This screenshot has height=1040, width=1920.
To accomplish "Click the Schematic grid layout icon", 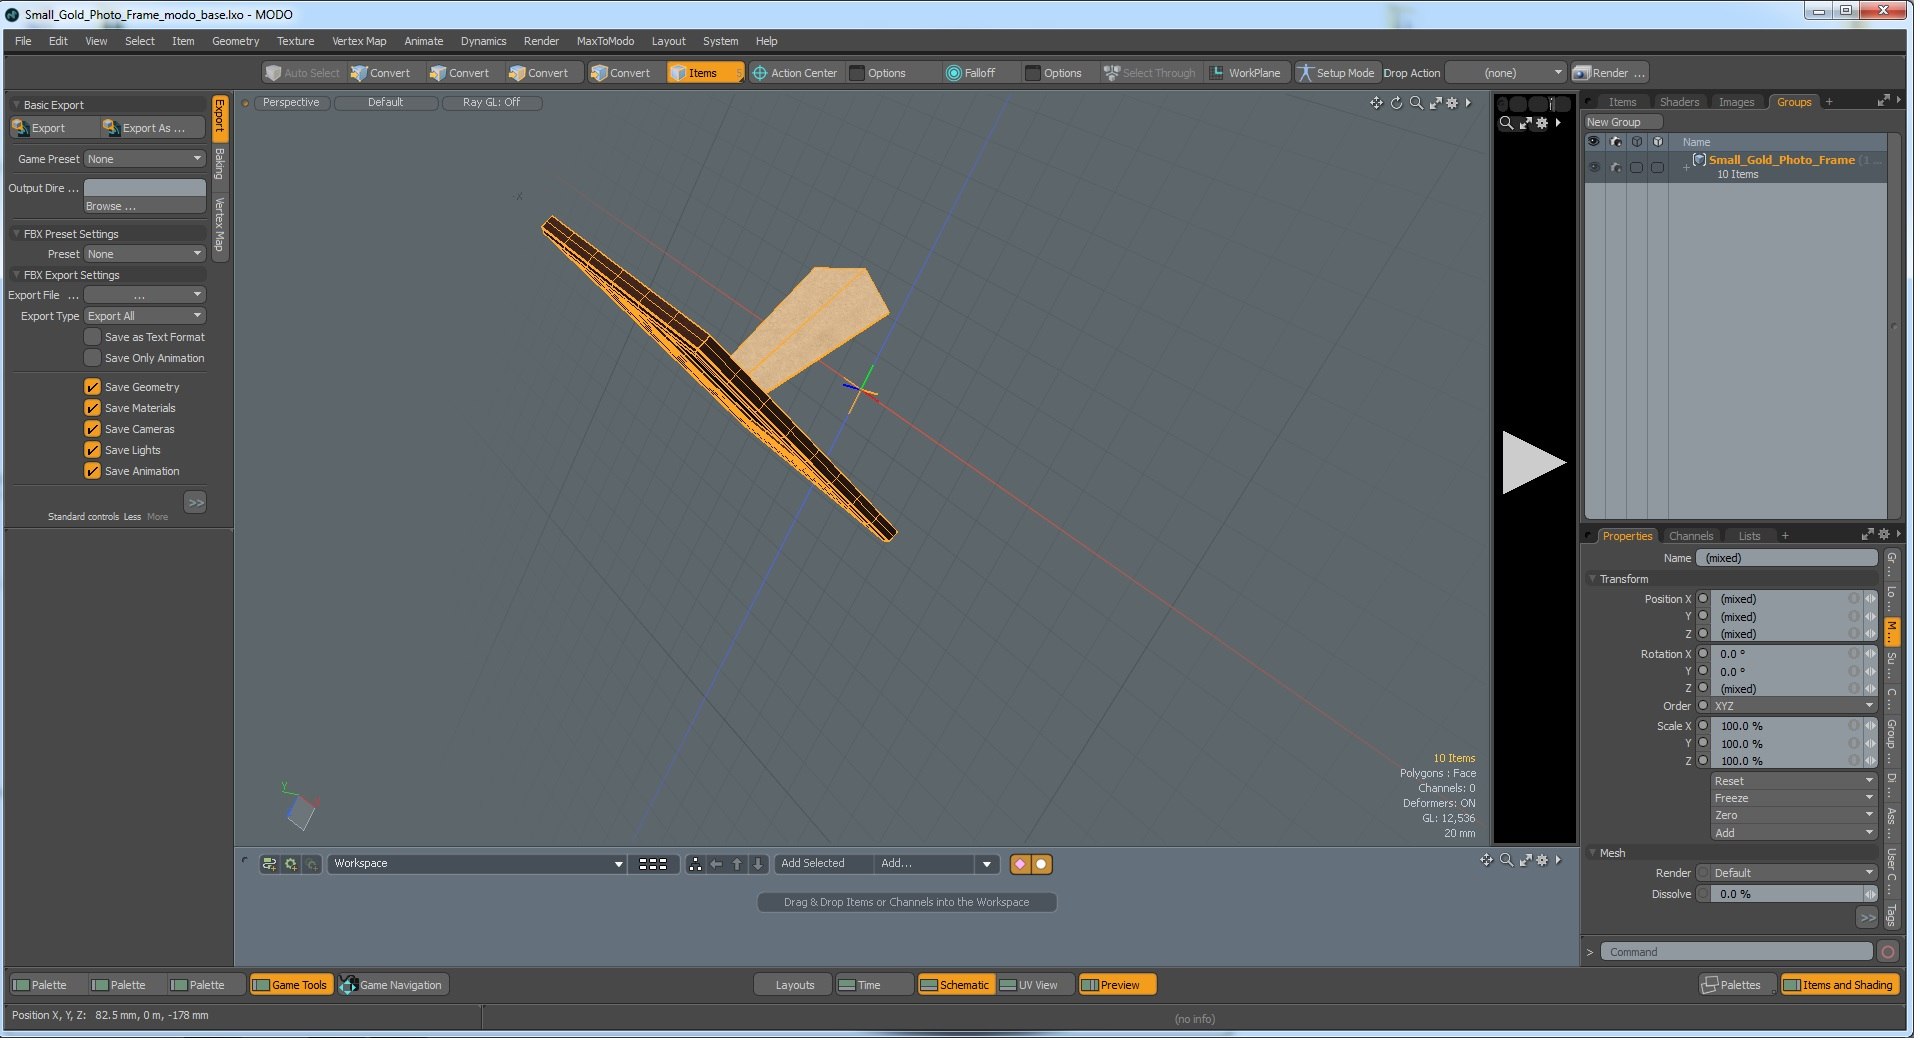I will pyautogui.click(x=653, y=864).
